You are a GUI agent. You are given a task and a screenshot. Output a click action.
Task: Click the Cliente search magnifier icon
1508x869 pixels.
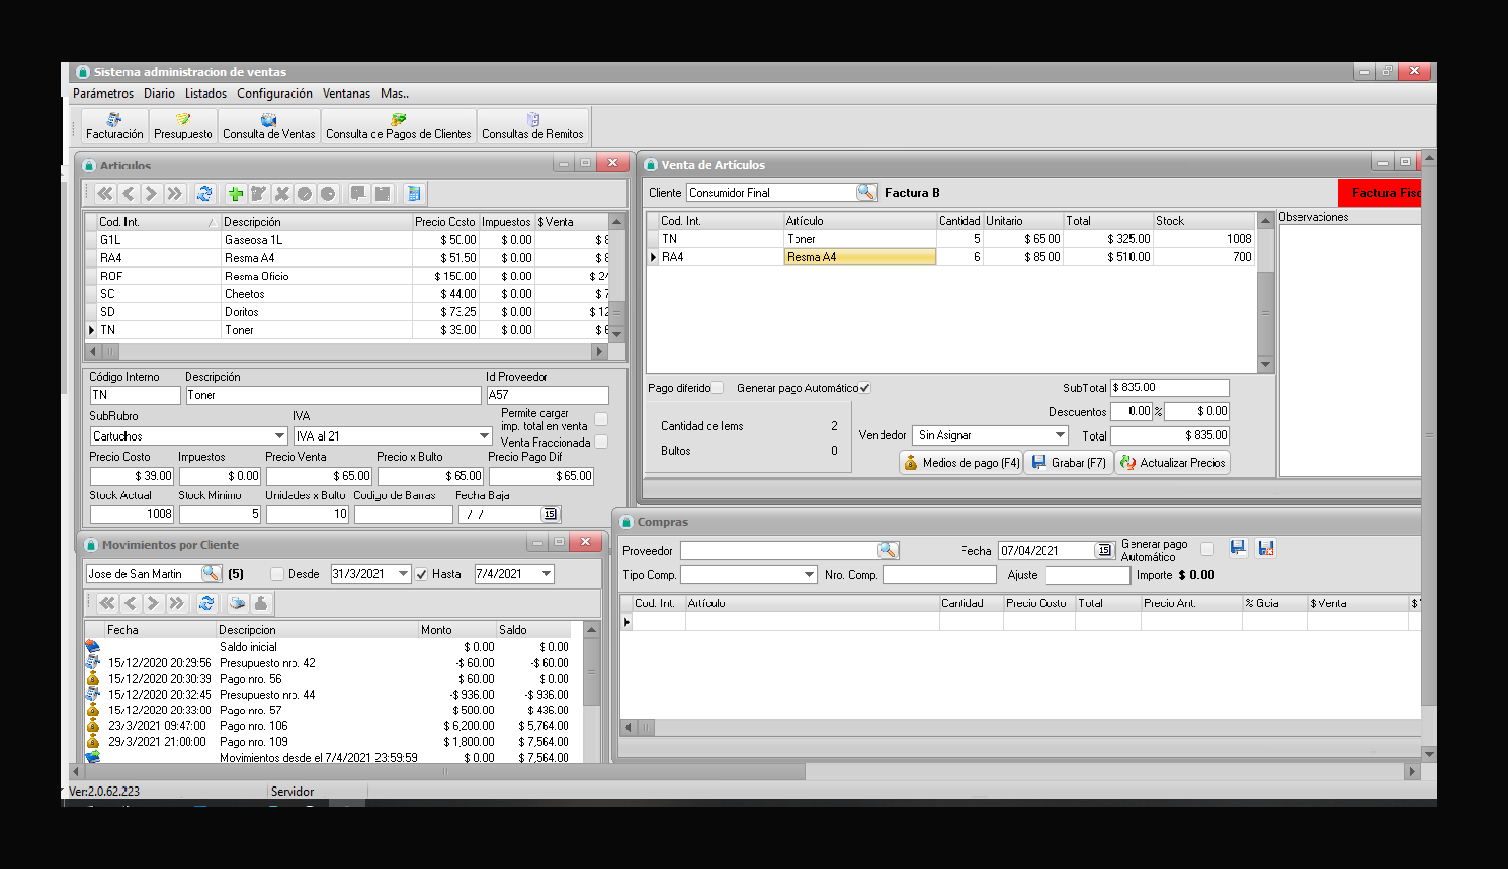point(866,192)
